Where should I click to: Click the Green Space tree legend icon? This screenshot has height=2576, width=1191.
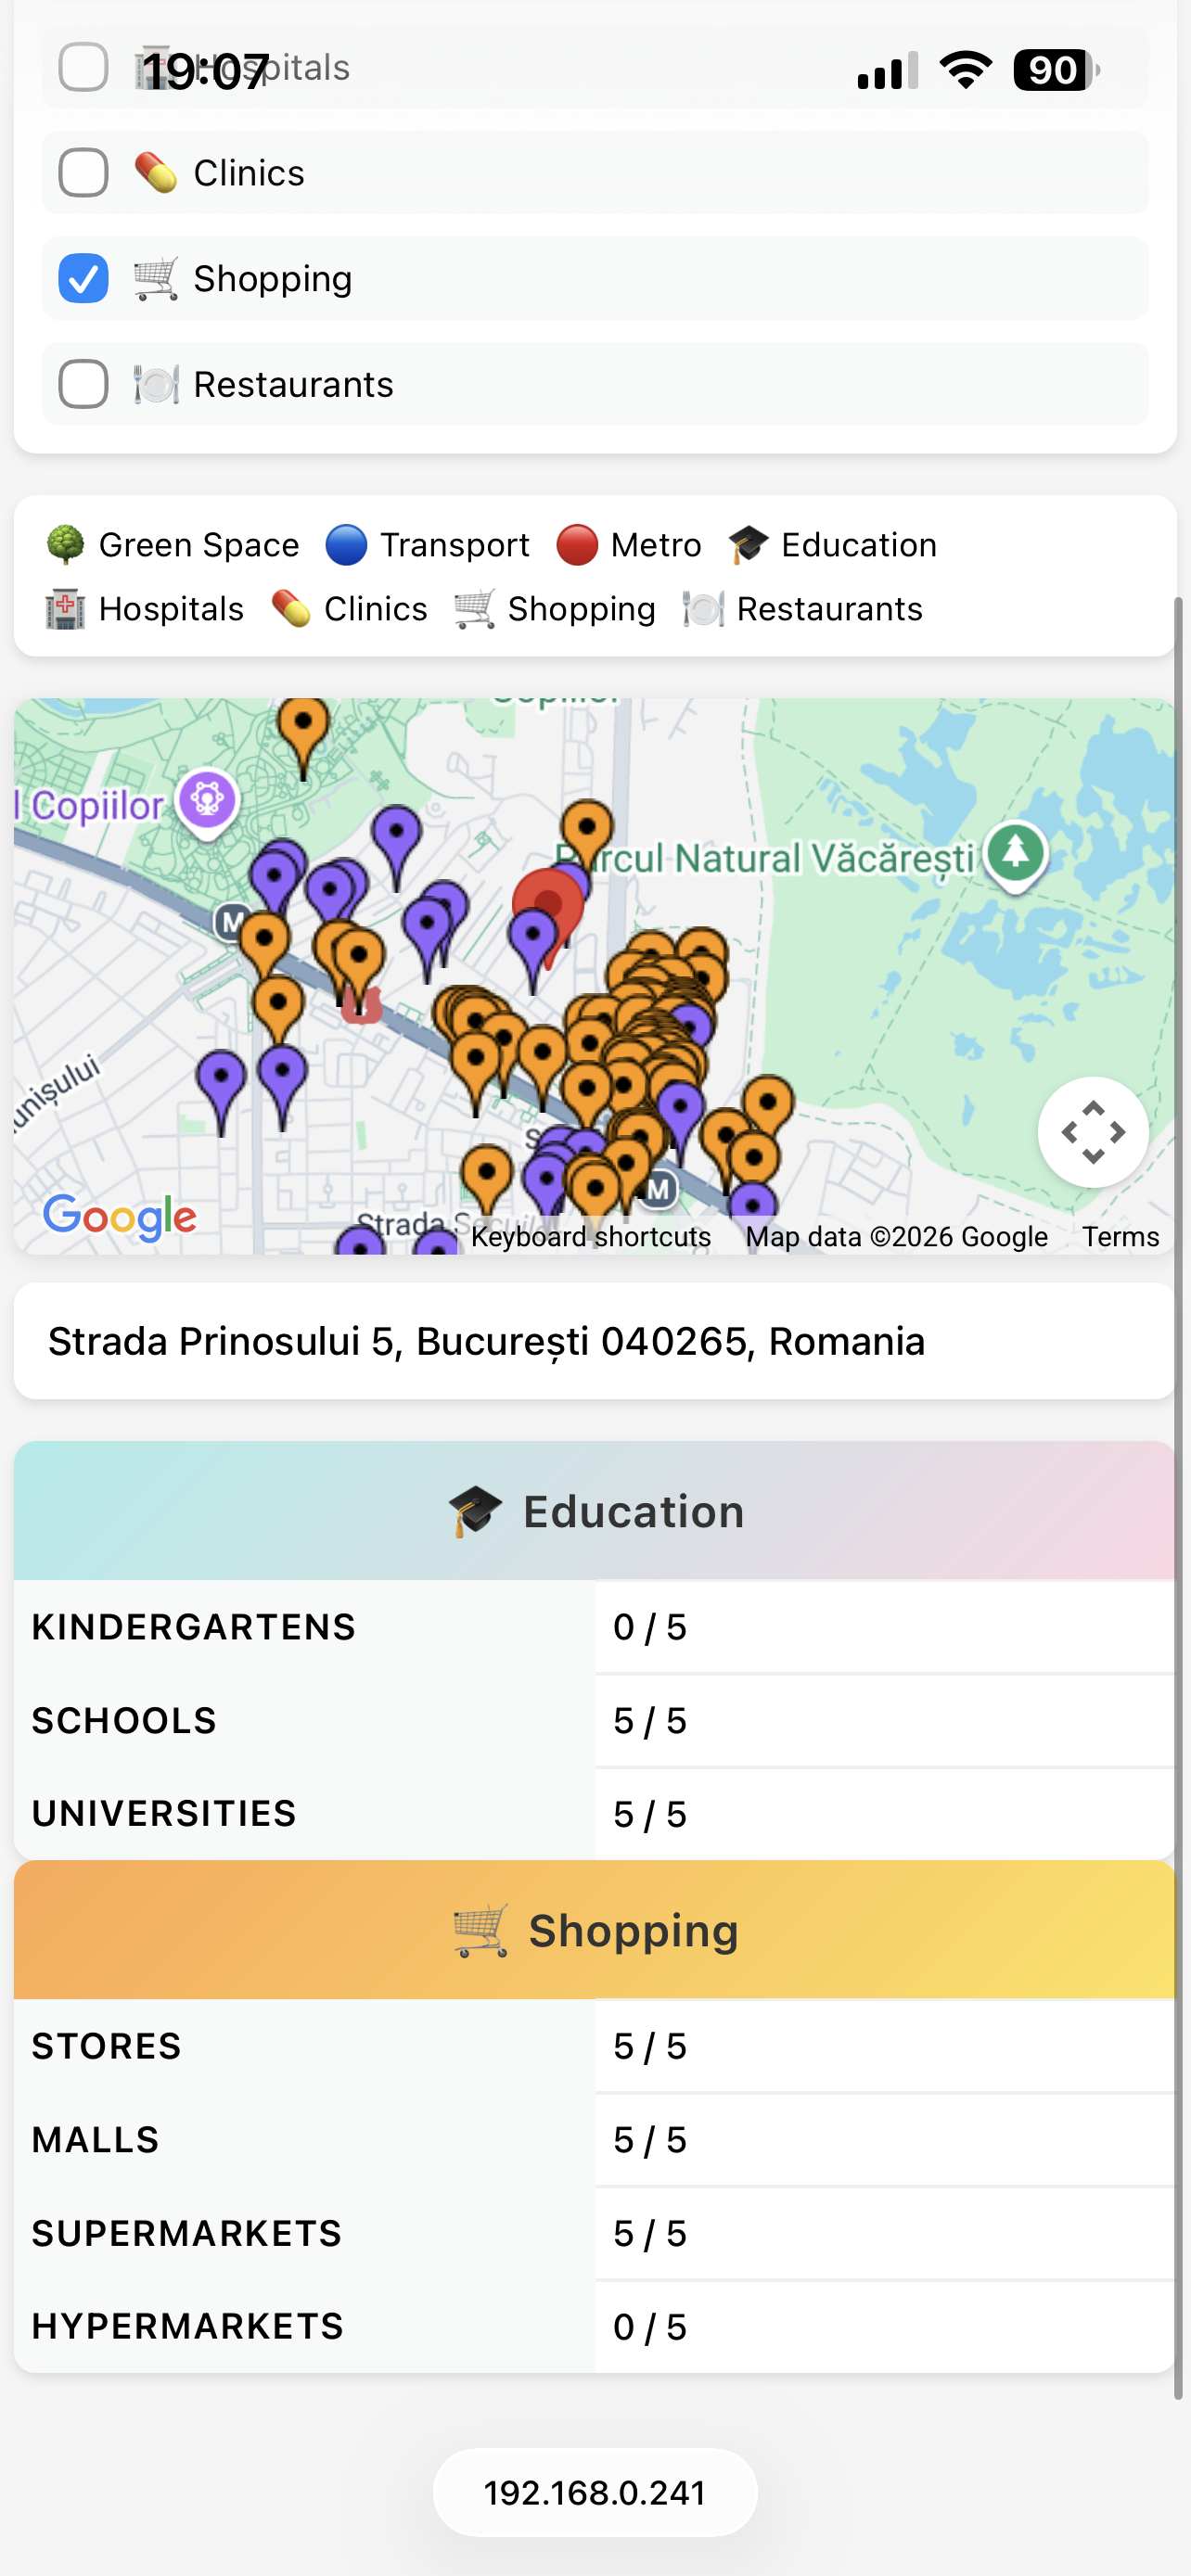pos(66,545)
